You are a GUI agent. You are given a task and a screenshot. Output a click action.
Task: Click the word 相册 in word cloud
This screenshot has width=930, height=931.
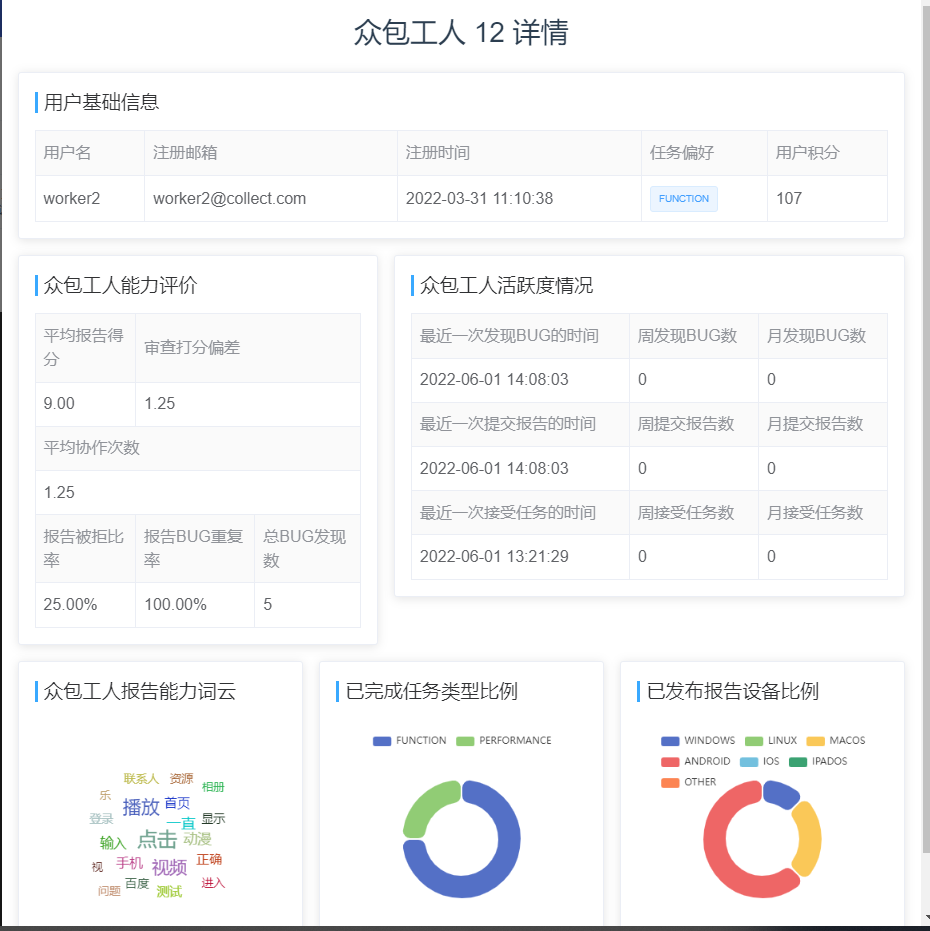click(x=213, y=787)
